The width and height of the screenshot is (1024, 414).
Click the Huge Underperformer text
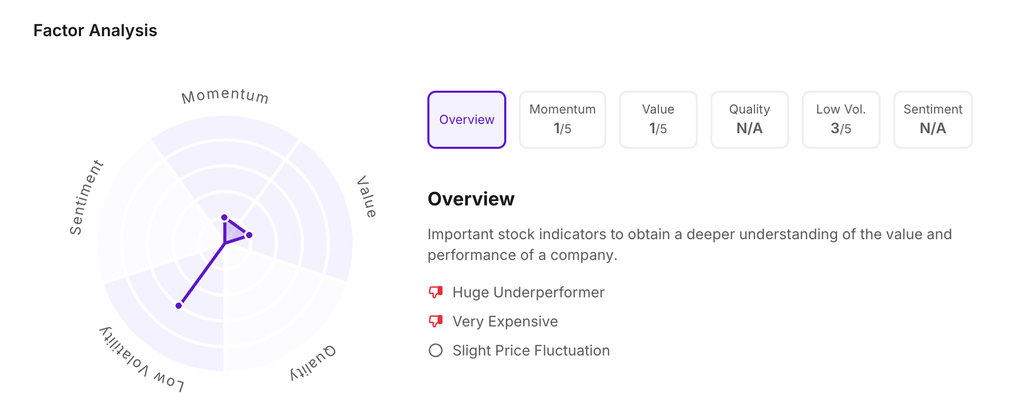pos(528,292)
